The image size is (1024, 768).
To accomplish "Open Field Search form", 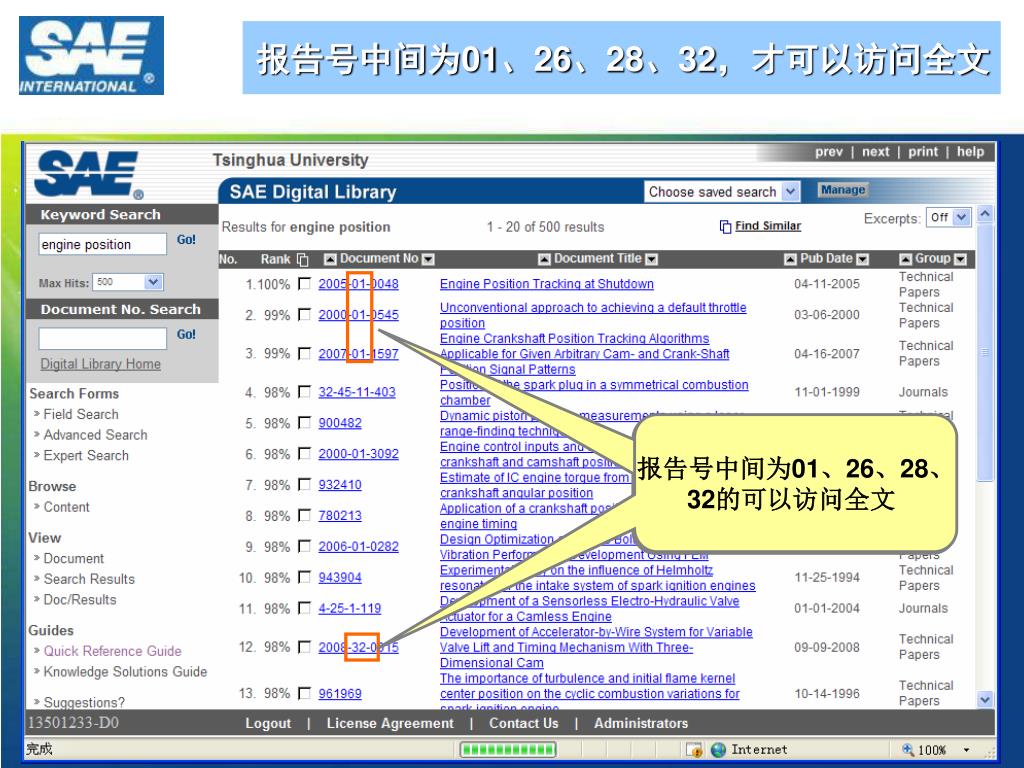I will click(81, 414).
